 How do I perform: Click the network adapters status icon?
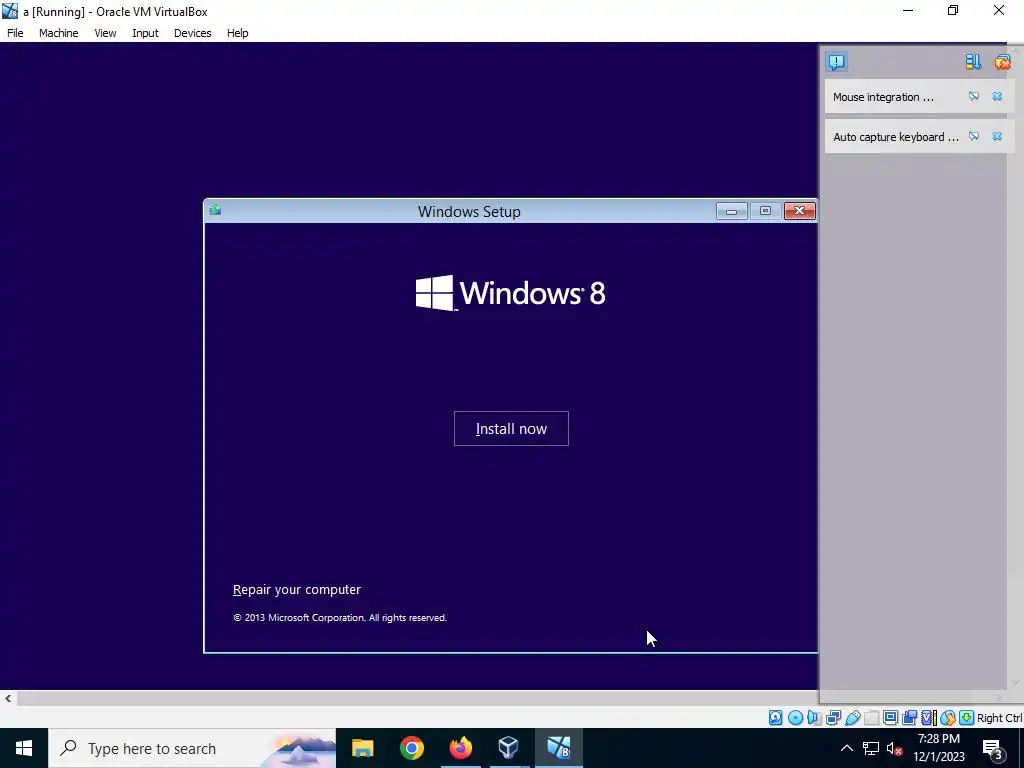(x=833, y=718)
